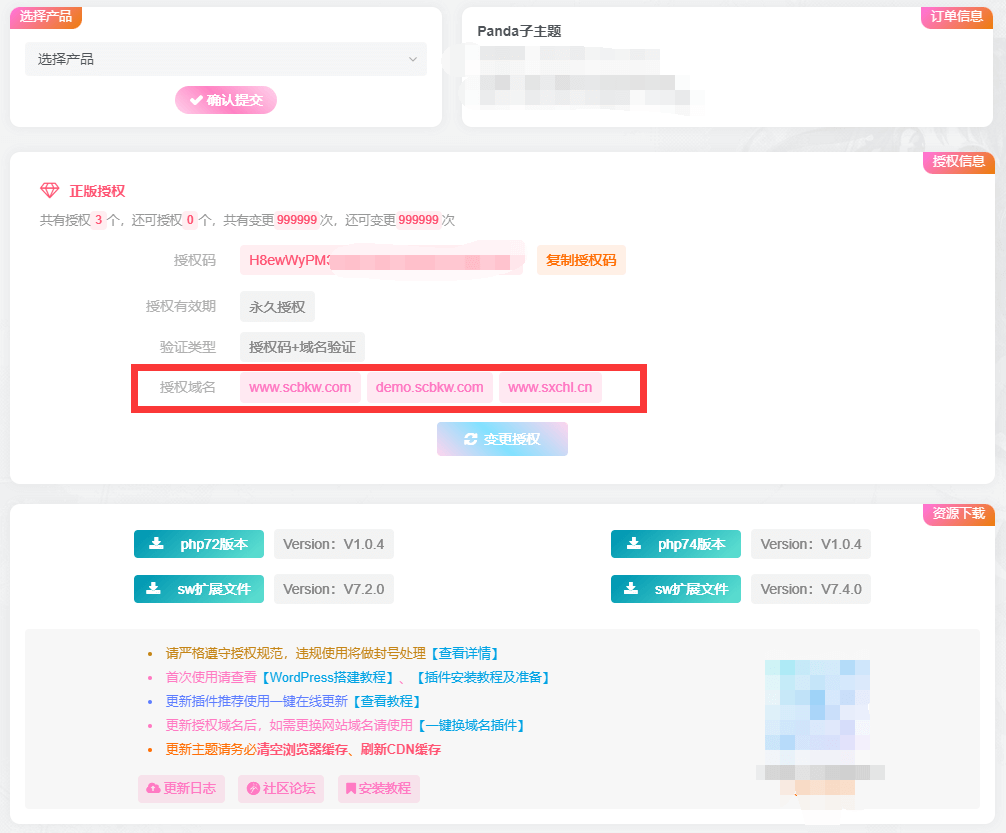Click download icon of sw扩展文件 V7.4.0

[x=631, y=588]
